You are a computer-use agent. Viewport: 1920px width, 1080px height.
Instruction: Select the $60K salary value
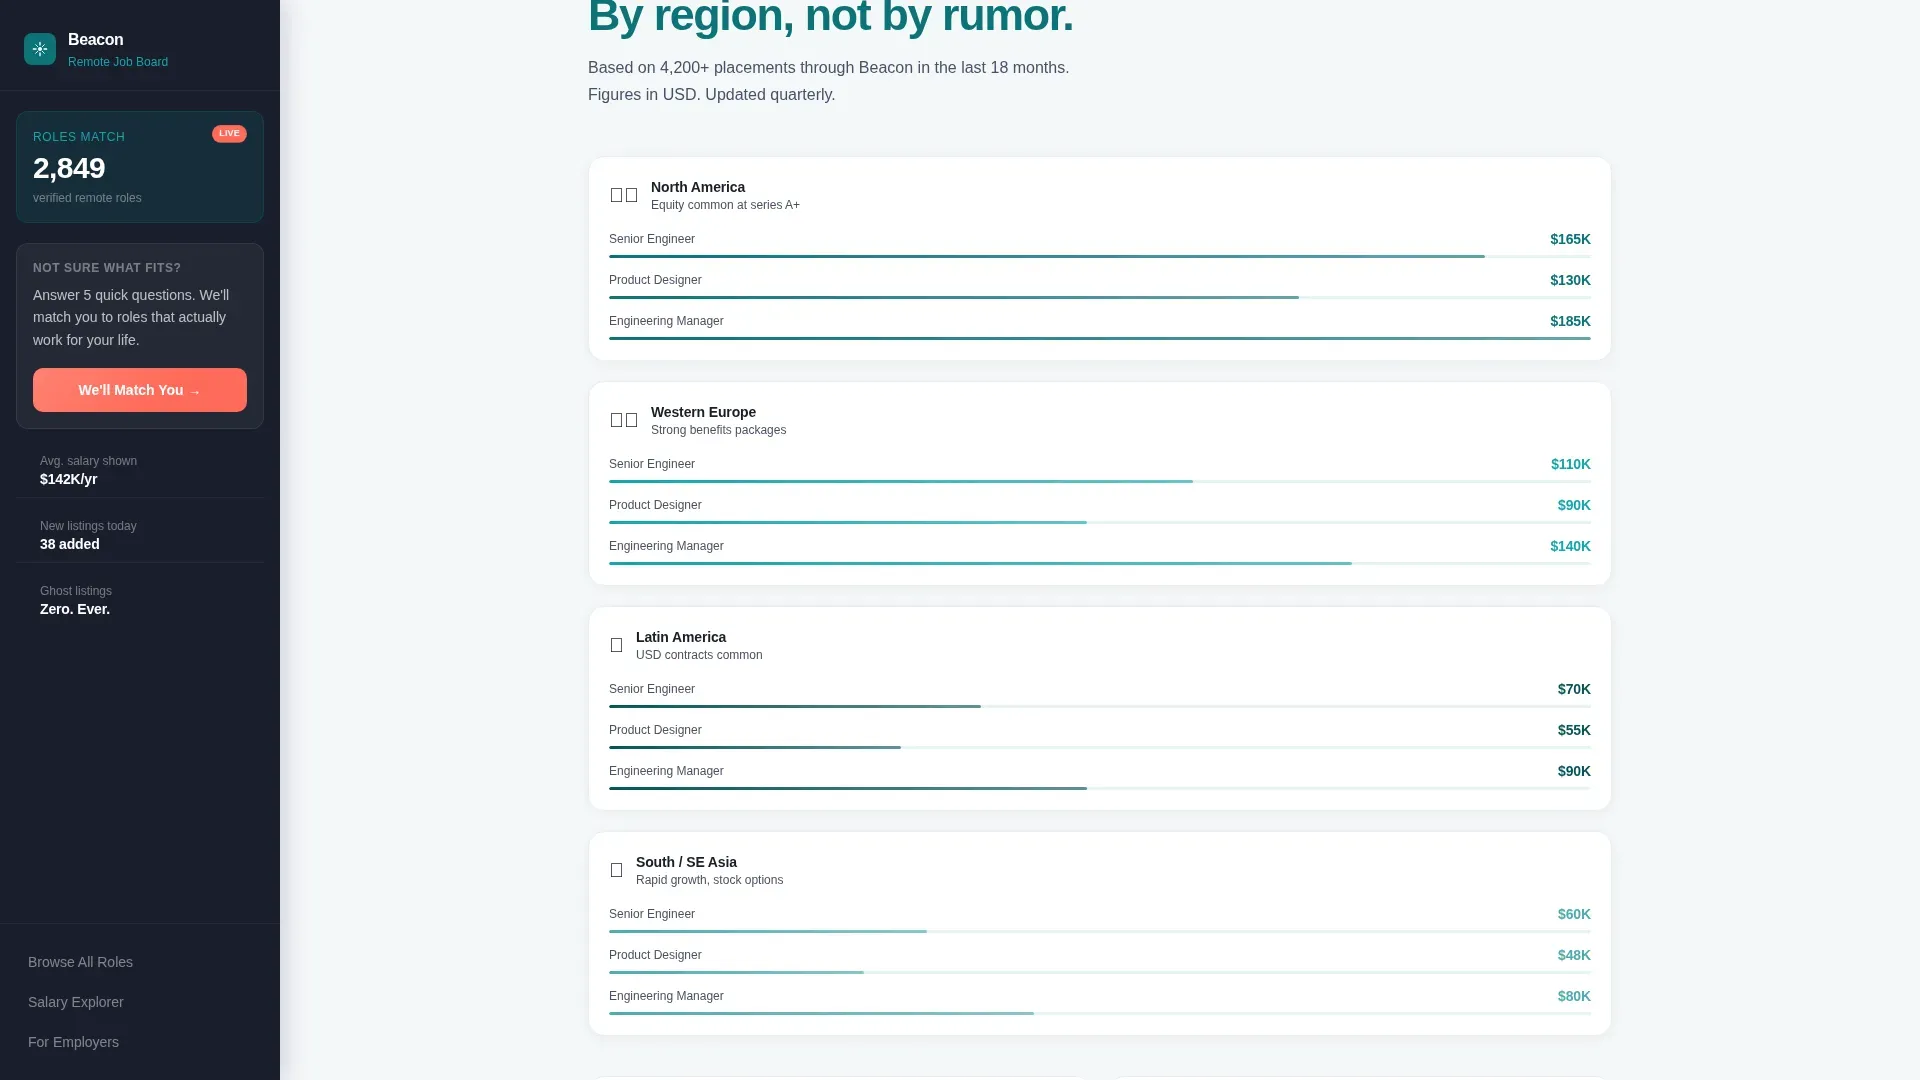point(1574,914)
